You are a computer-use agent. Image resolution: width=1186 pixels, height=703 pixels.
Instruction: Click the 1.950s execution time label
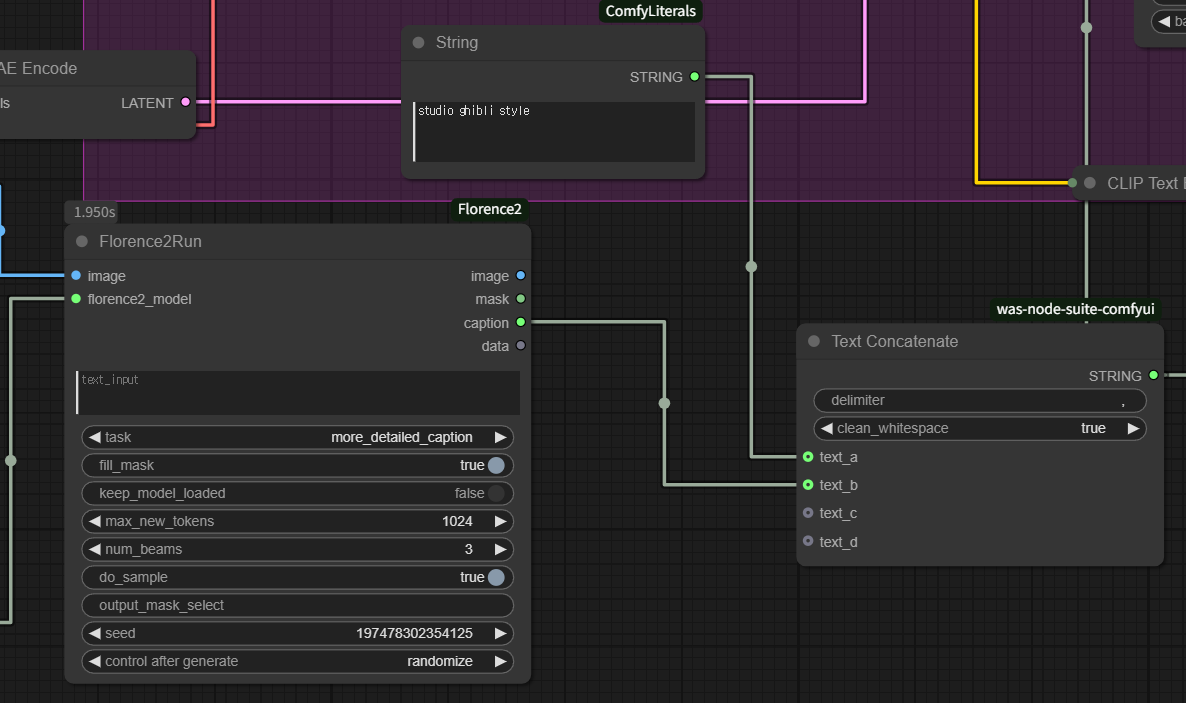(x=95, y=213)
